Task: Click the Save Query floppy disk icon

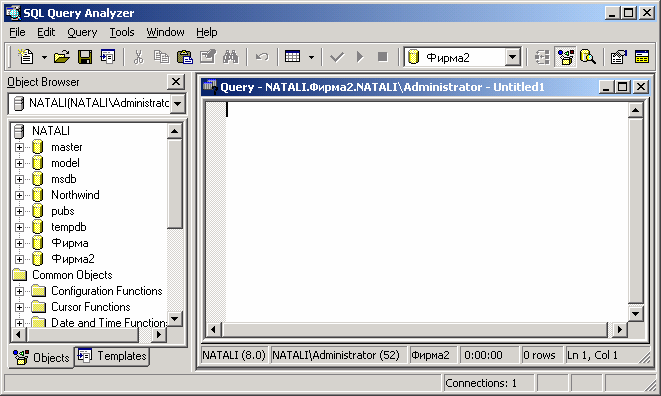Action: click(85, 57)
